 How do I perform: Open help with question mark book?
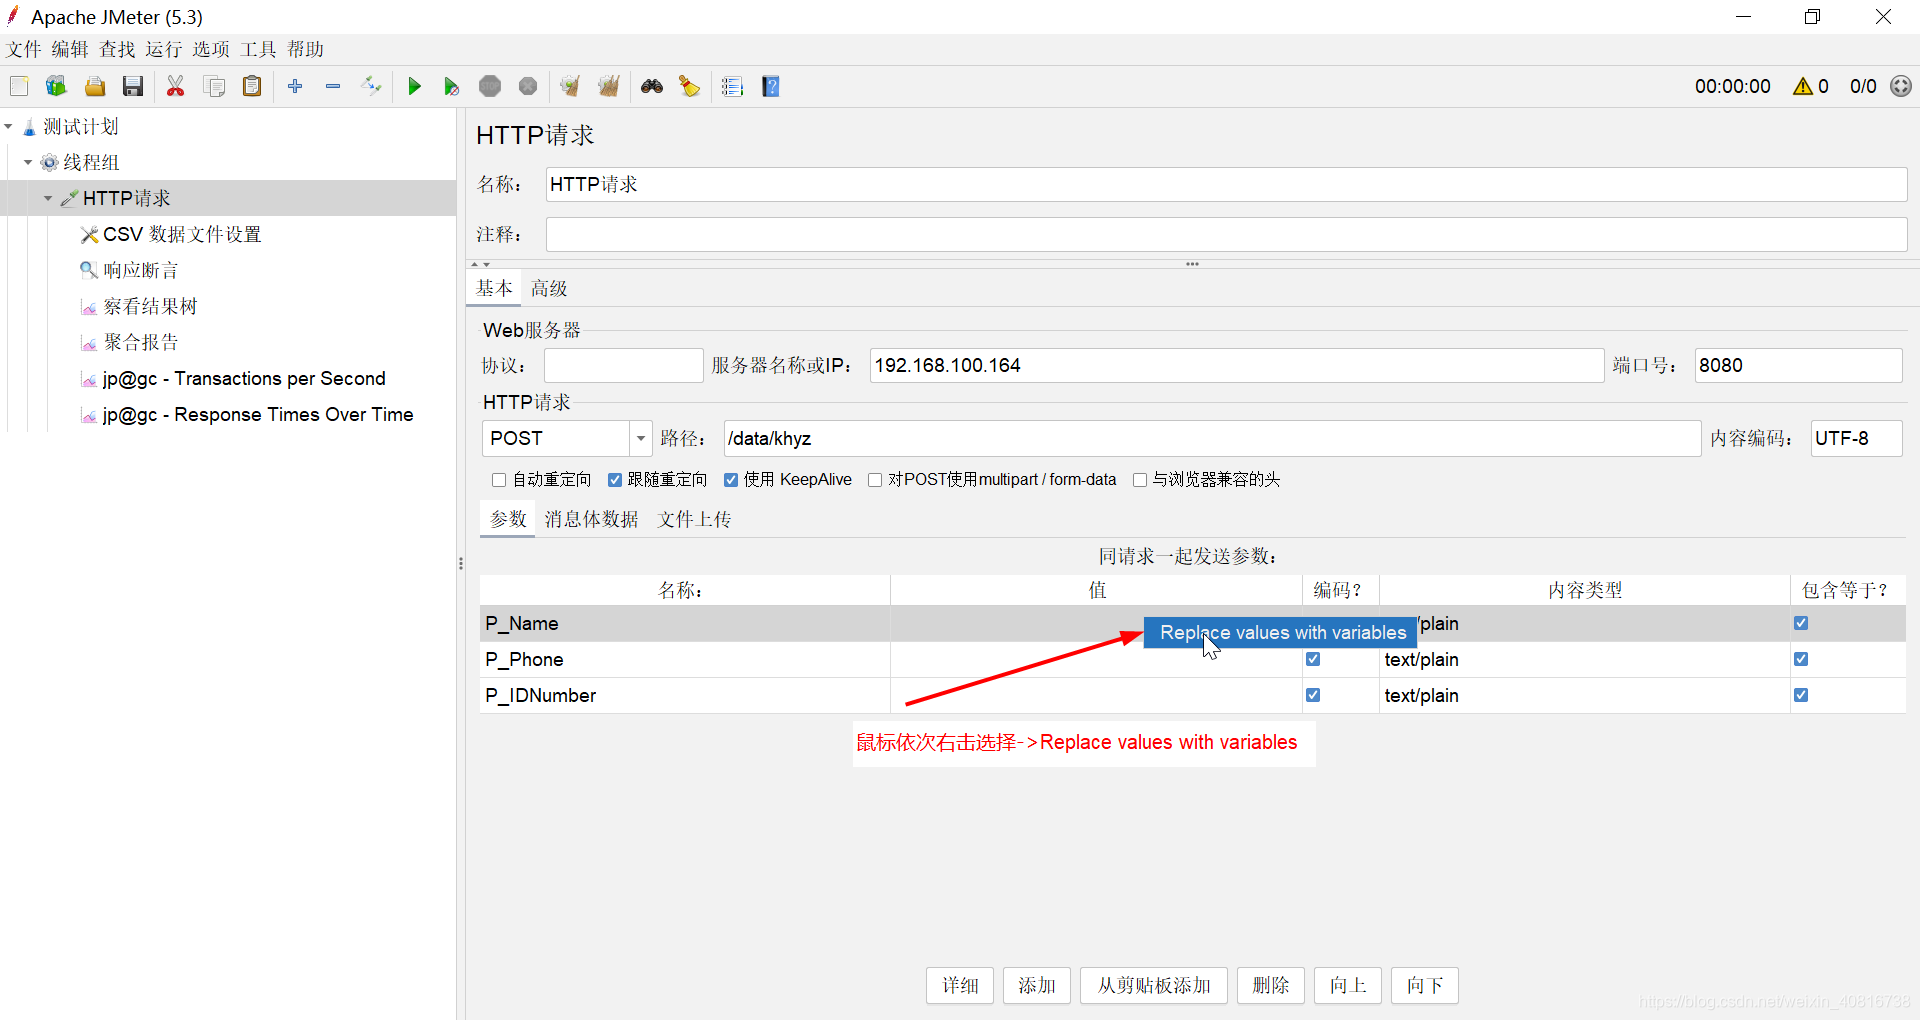[x=771, y=86]
